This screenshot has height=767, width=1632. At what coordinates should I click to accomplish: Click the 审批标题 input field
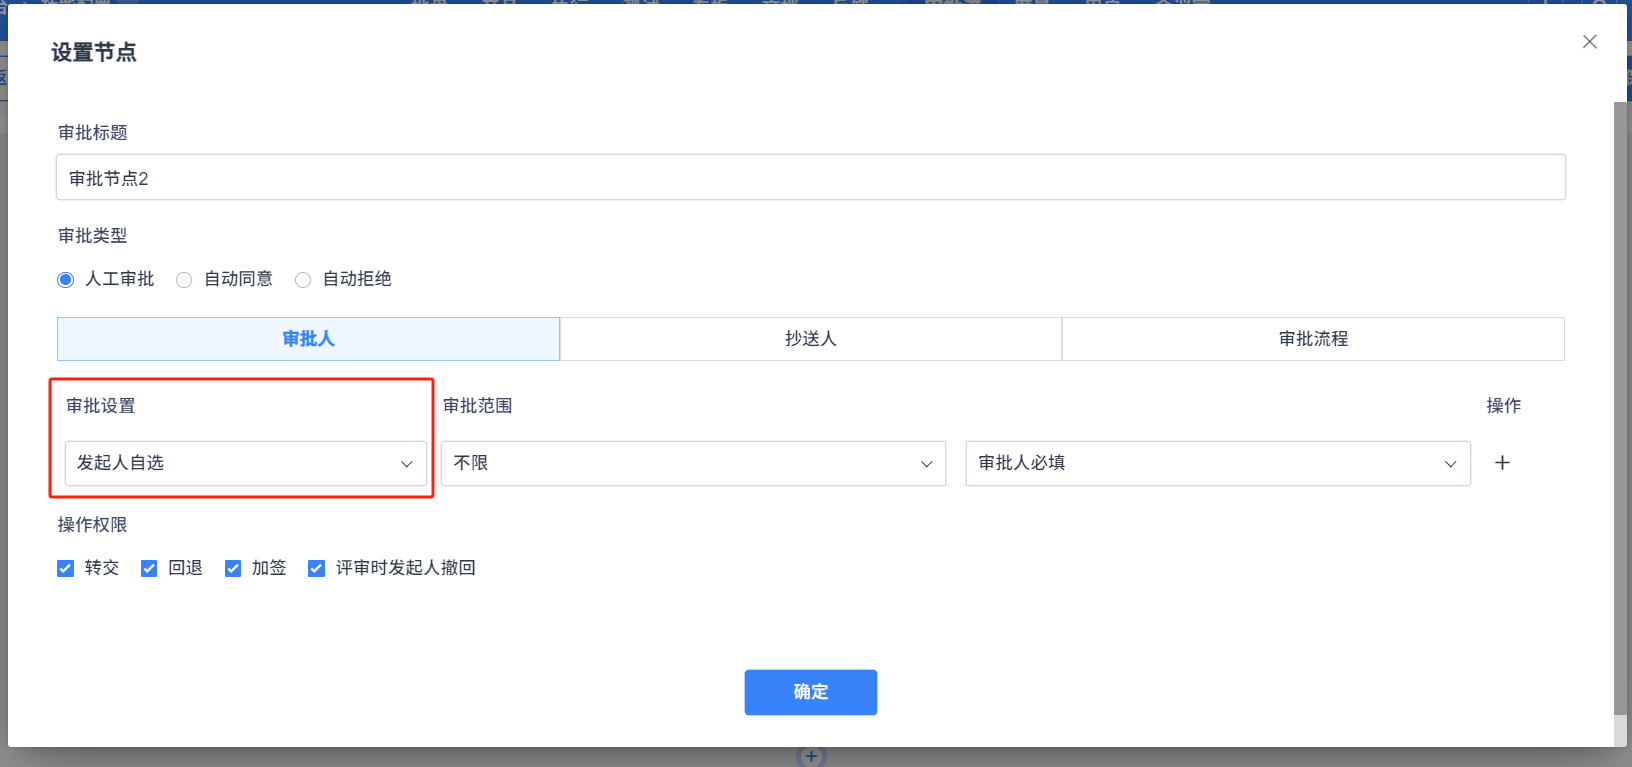[x=810, y=178]
